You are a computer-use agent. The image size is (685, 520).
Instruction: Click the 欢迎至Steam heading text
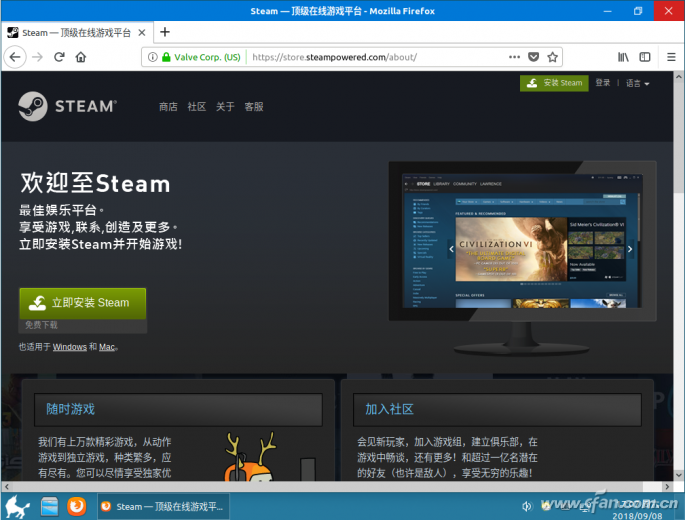coord(95,183)
